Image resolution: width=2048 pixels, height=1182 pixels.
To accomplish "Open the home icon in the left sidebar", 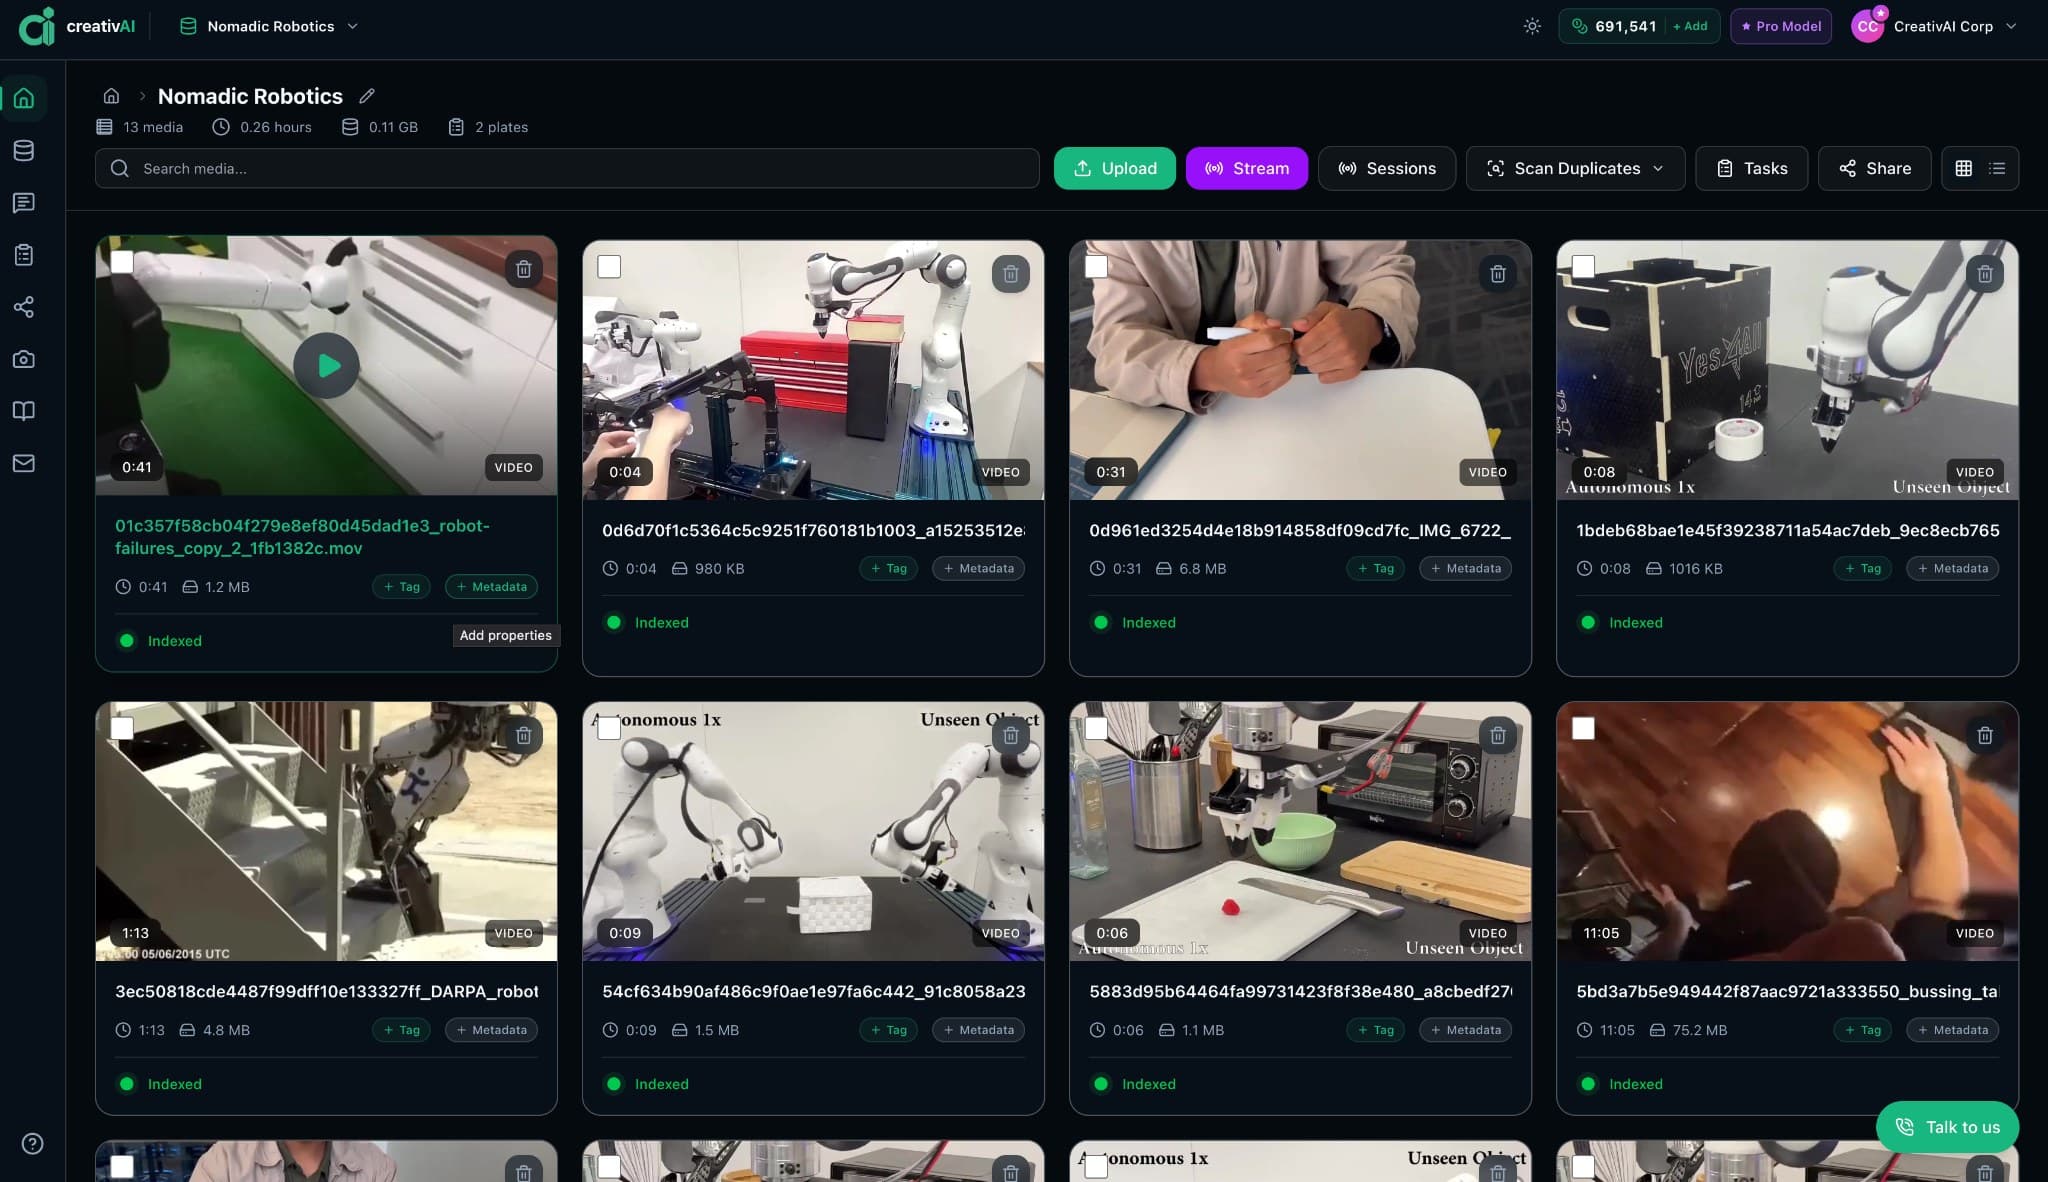I will tap(24, 98).
